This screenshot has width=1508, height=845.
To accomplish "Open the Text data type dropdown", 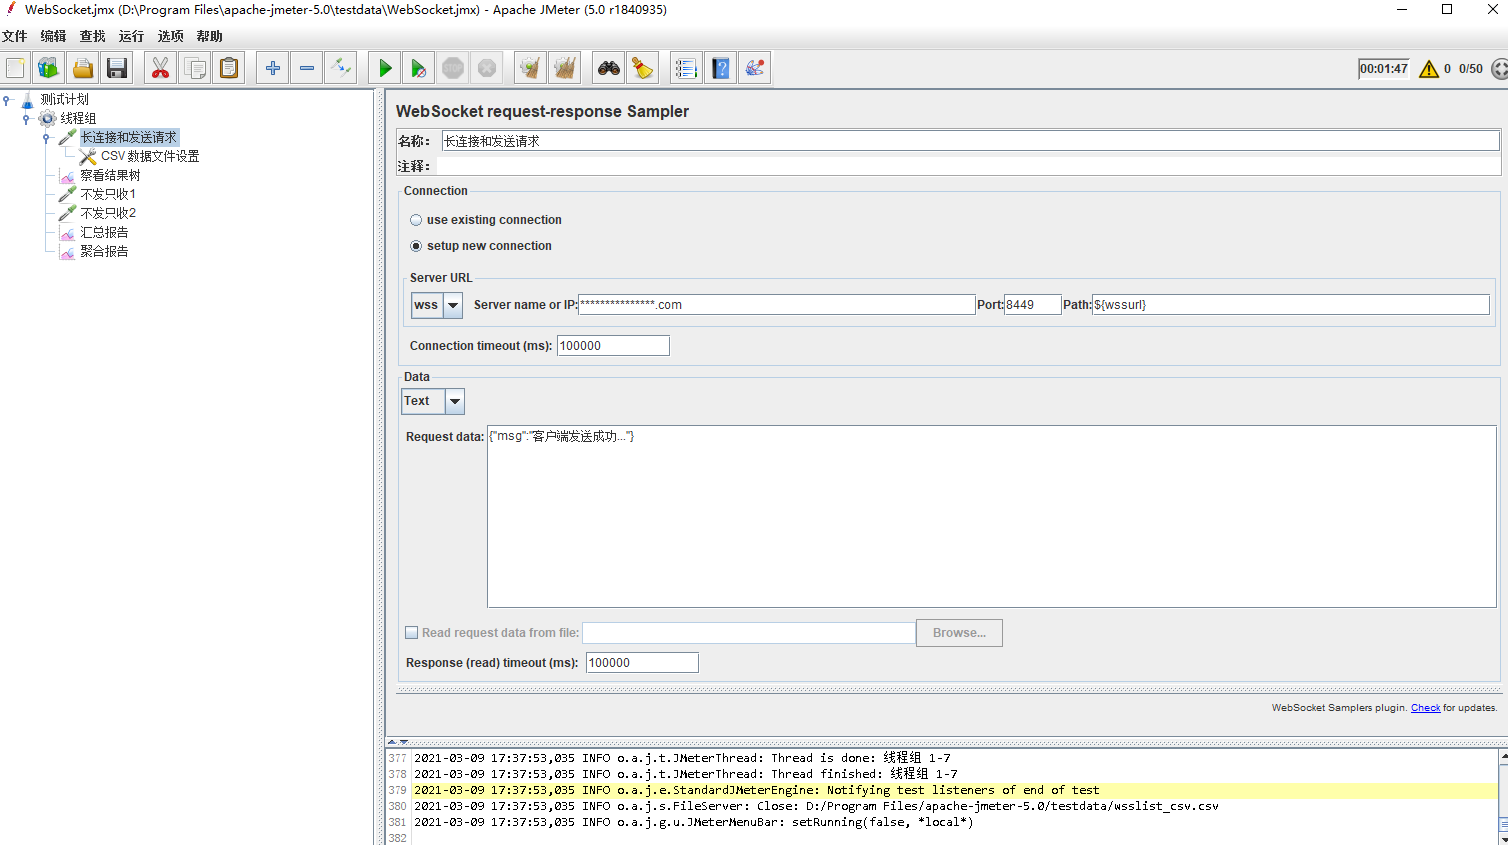I will (455, 401).
